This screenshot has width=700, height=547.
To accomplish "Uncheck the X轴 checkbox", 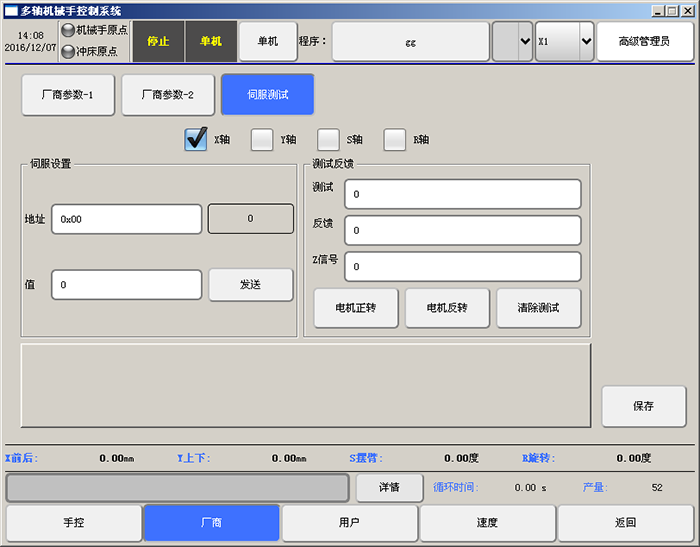I will (196, 140).
